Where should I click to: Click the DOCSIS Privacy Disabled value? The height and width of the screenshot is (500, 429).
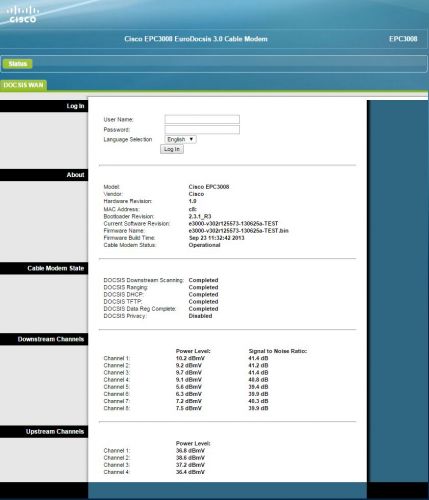coord(200,316)
